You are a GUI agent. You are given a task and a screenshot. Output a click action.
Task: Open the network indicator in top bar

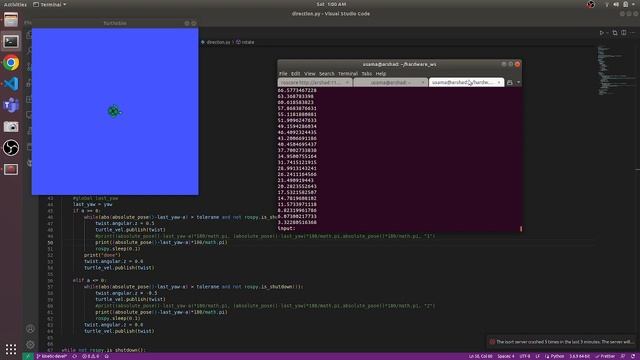point(607,4)
